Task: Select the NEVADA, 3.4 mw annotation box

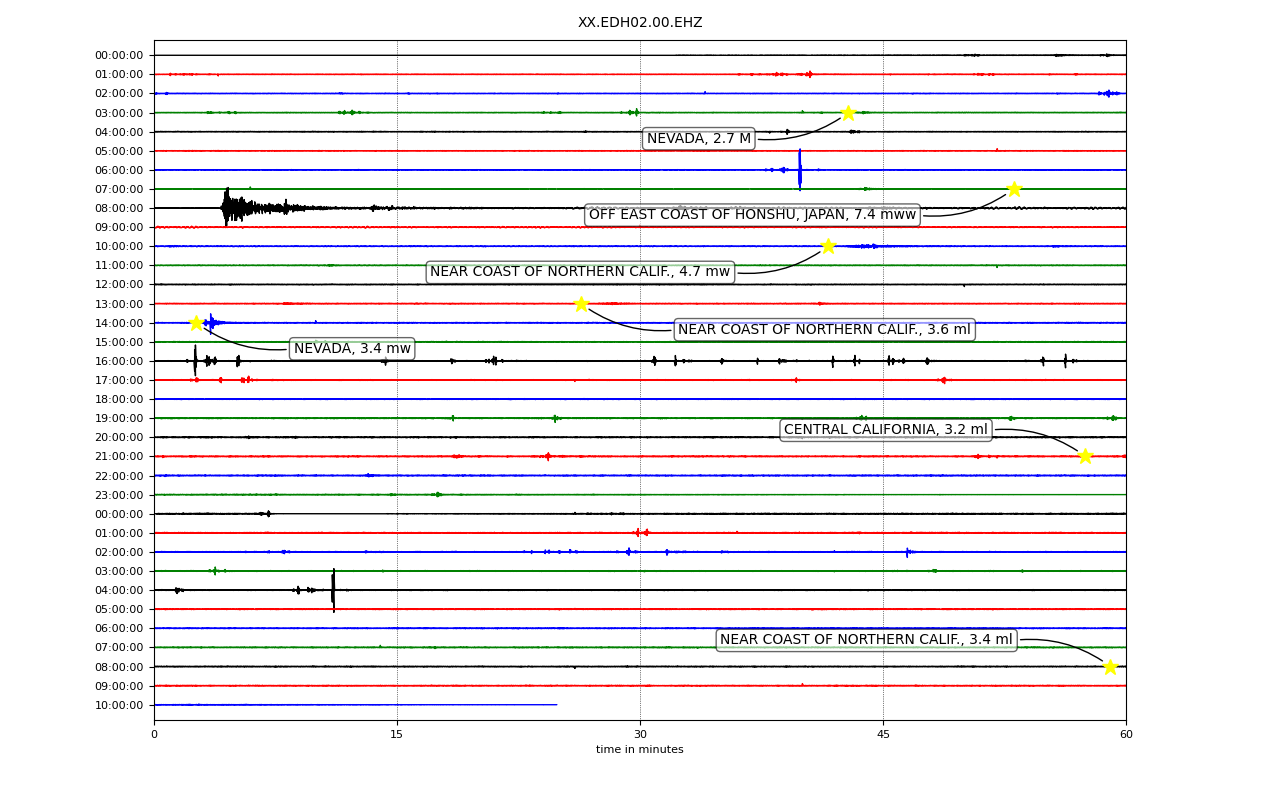Action: pyautogui.click(x=352, y=349)
